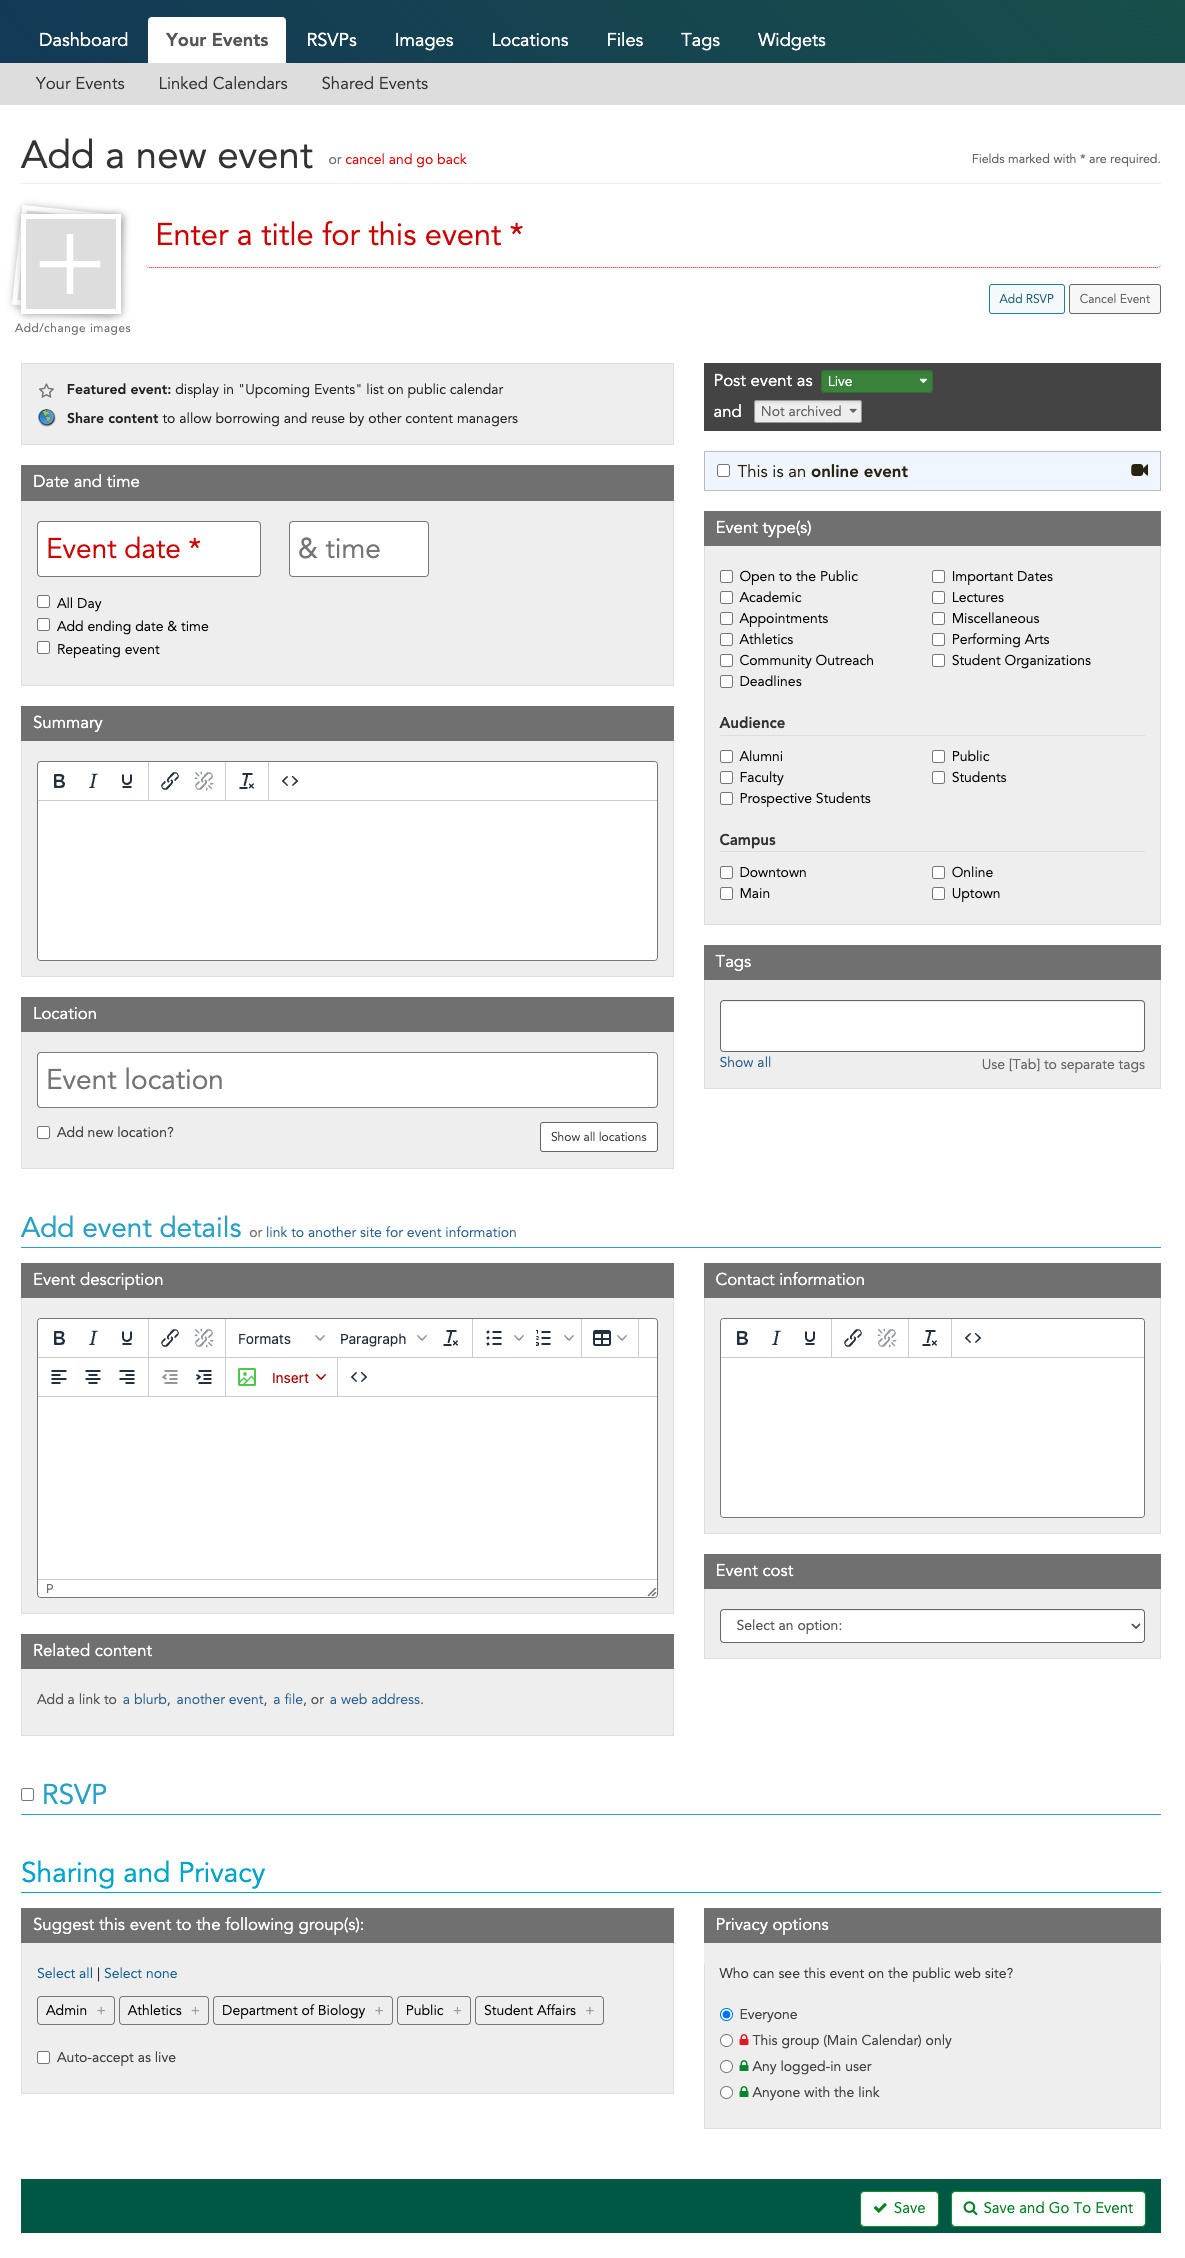
Task: Click the insert link icon in Summary toolbar
Action: tap(170, 781)
